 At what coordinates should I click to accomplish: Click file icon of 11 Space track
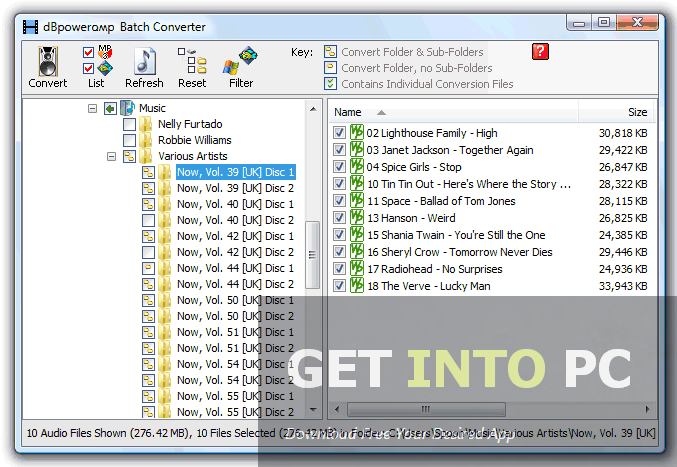(357, 201)
